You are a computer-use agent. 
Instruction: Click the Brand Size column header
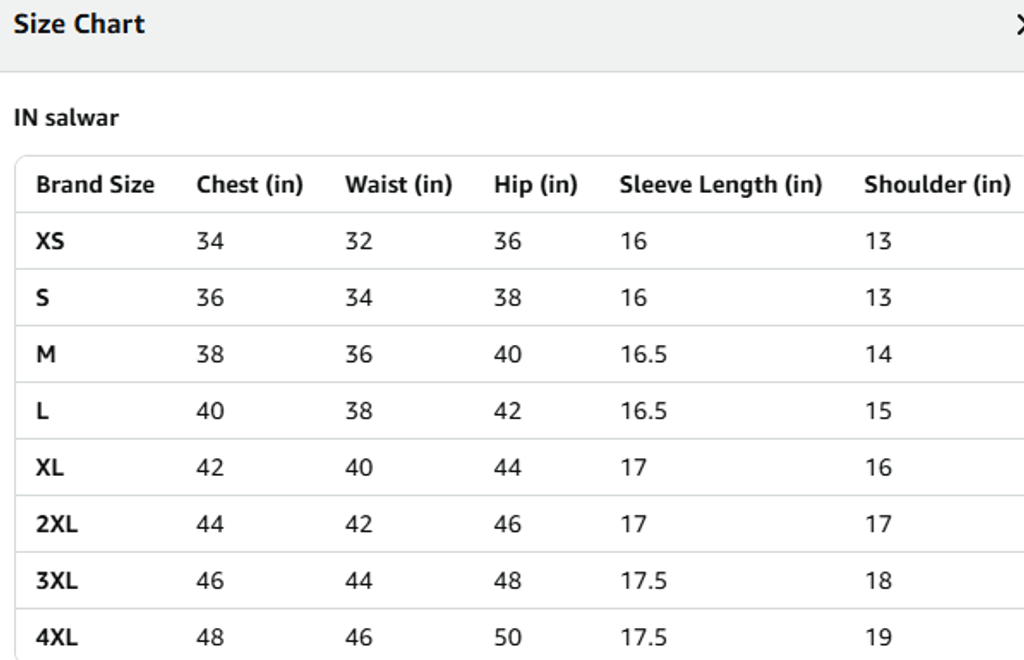(95, 185)
